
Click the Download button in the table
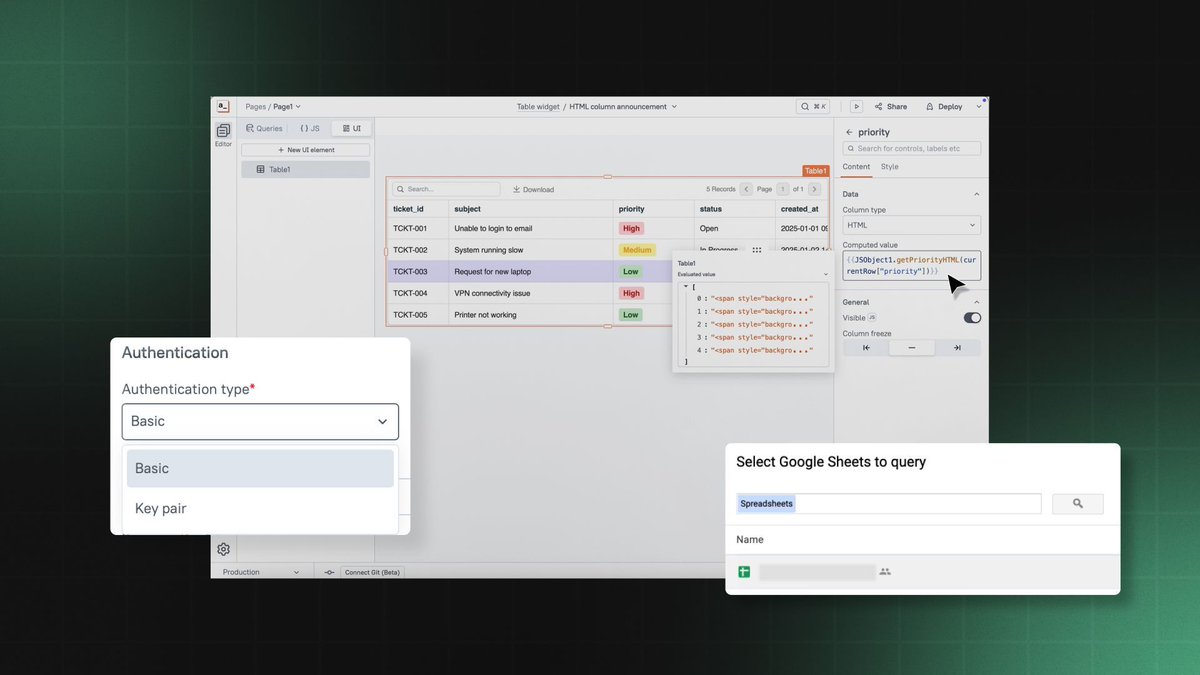coord(533,189)
